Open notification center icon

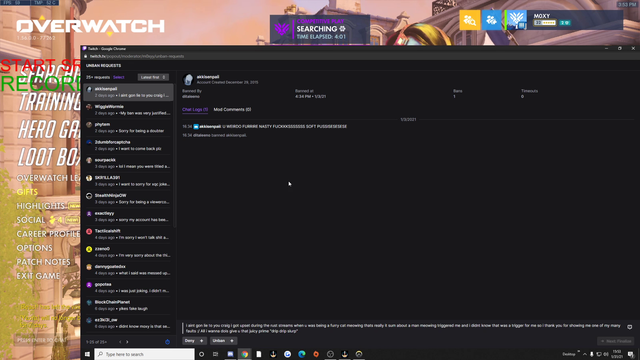(631, 354)
